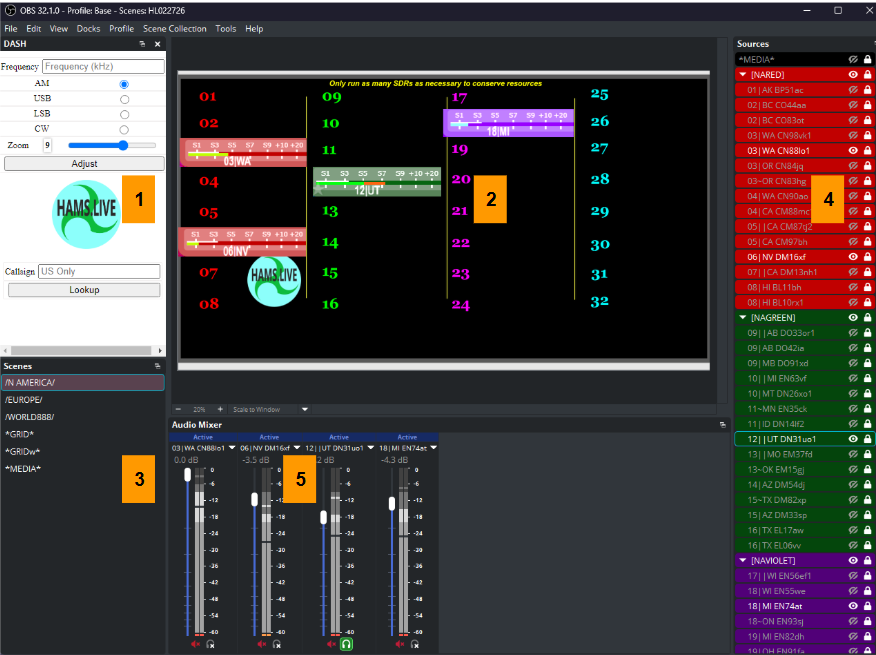Open the Docks menu
This screenshot has width=876, height=655.
click(x=89, y=29)
